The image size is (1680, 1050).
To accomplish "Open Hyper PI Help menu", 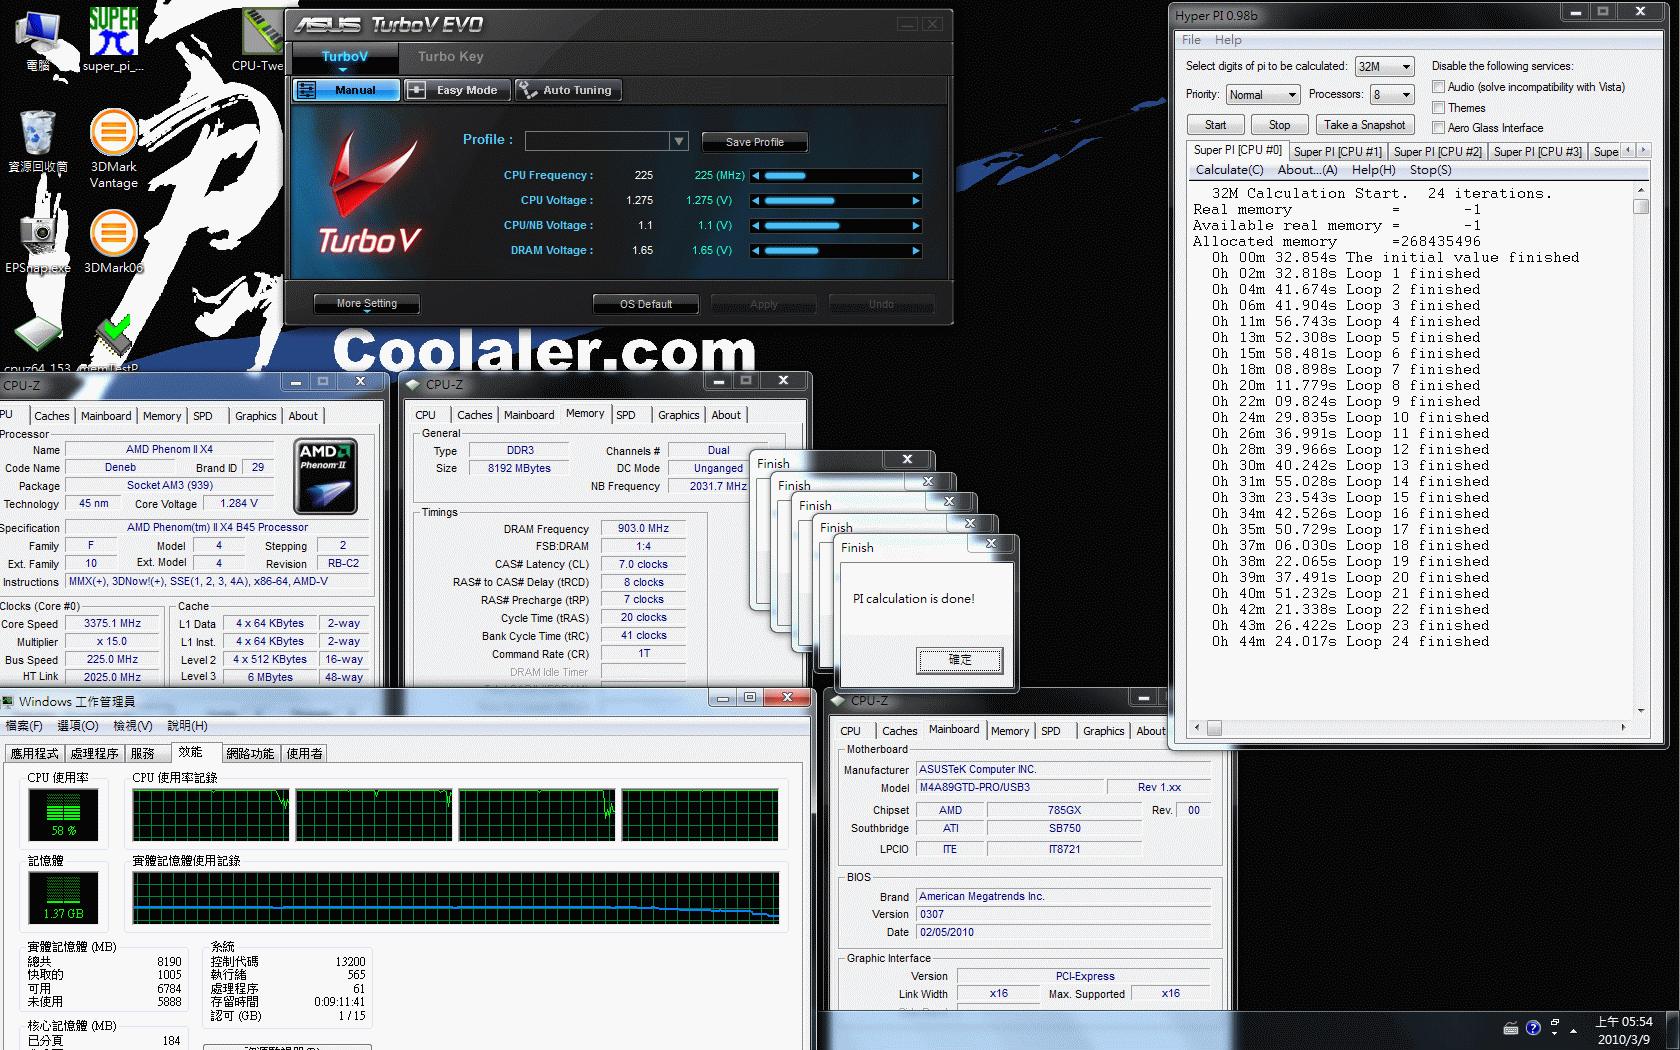I will 1228,40.
